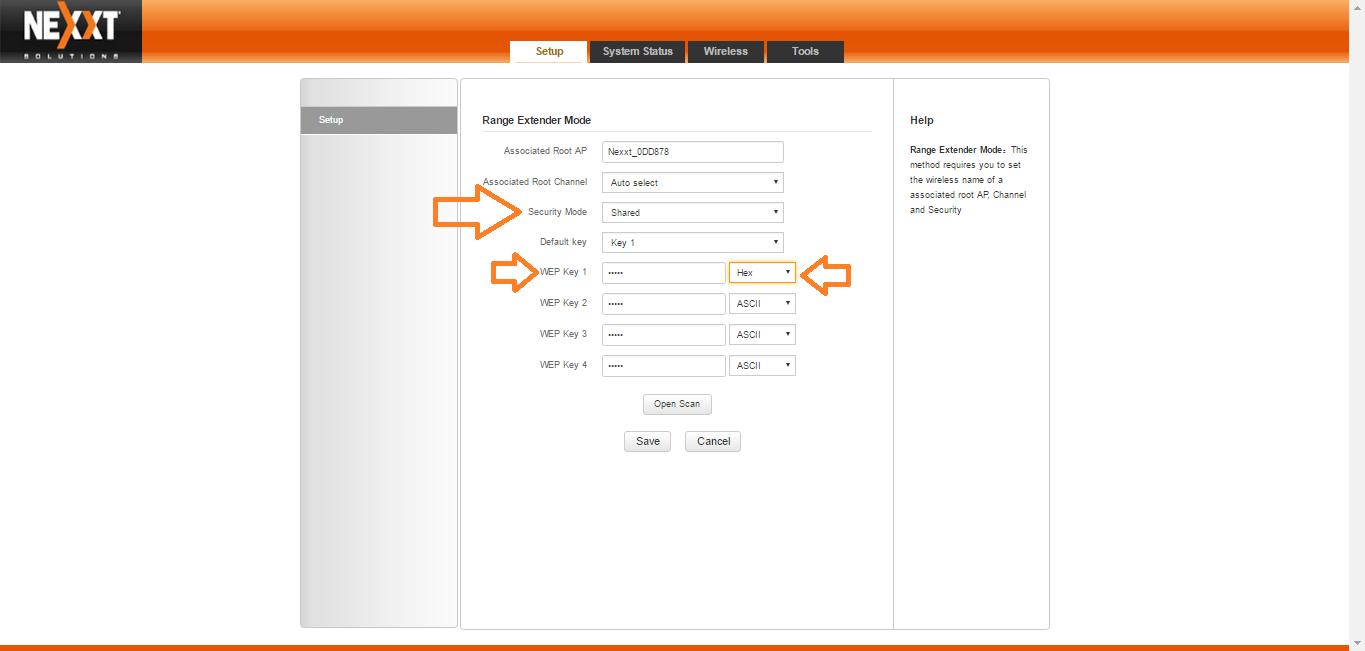This screenshot has height=651, width=1365.
Task: Open WEP Key 4 ASCII format dropdown
Action: tap(762, 366)
